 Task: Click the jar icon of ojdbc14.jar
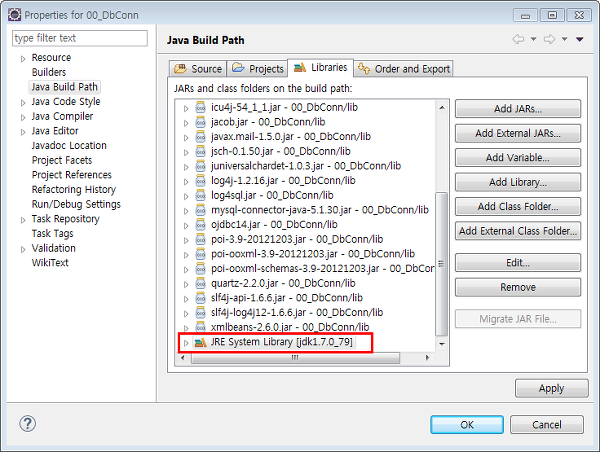[201, 225]
